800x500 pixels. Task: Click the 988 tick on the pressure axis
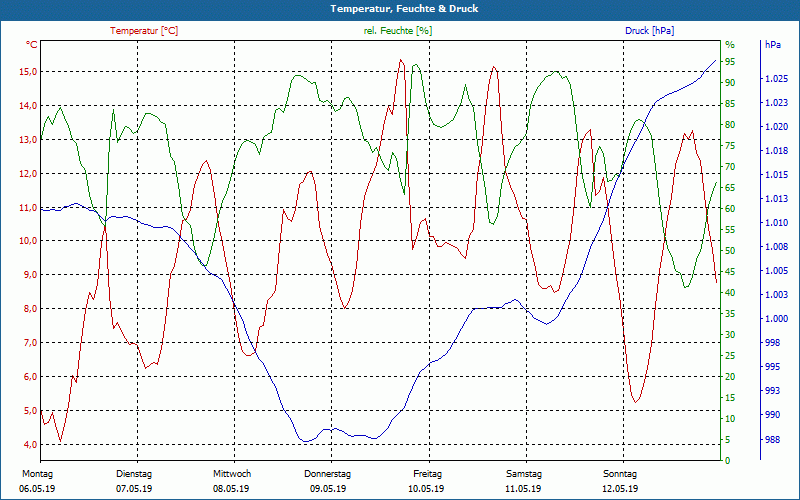(x=773, y=439)
